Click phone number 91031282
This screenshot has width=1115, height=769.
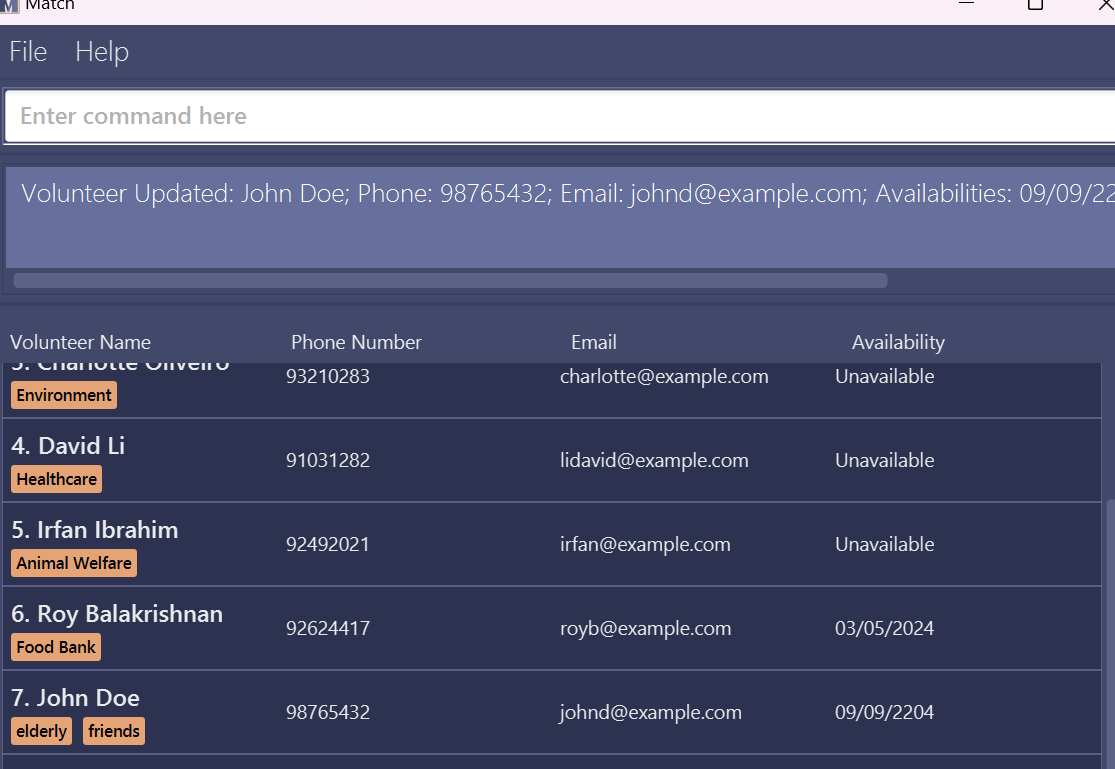pos(328,460)
